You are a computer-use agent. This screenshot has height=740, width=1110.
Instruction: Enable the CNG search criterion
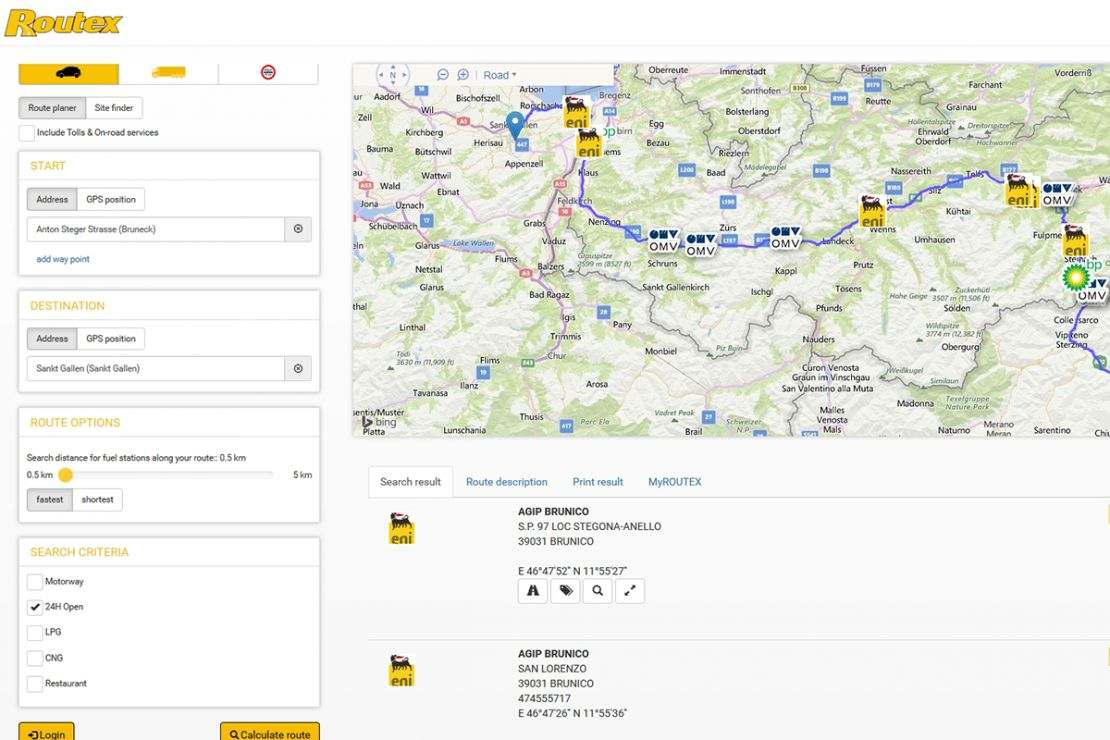[35, 658]
